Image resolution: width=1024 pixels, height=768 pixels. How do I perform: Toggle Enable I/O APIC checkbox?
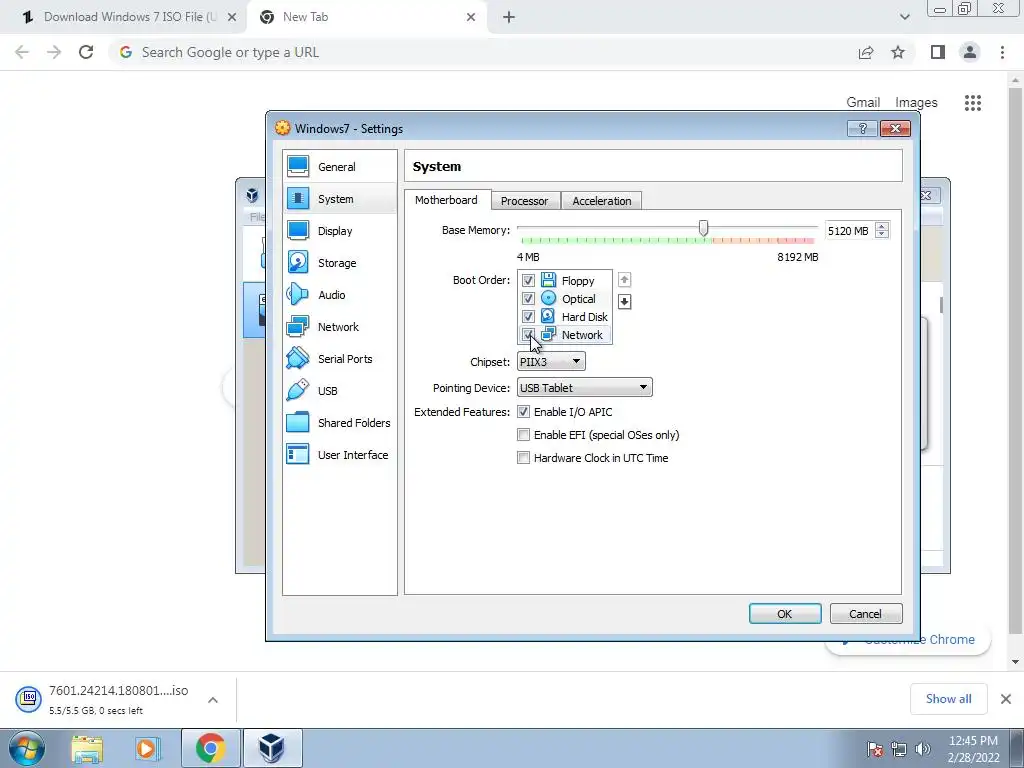[x=523, y=412]
